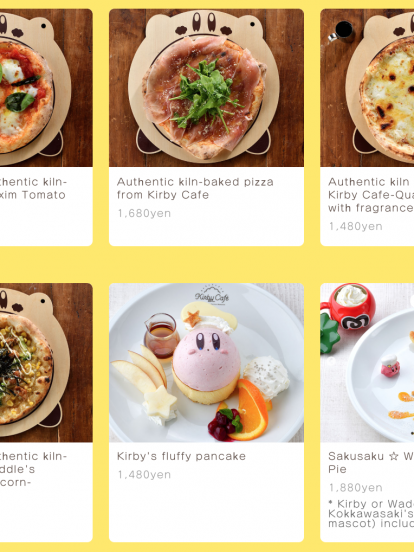The width and height of the screenshot is (414, 552).
Task: Click the Kirby Cafe-Quattro pizza title
Action: pyautogui.click(x=371, y=195)
